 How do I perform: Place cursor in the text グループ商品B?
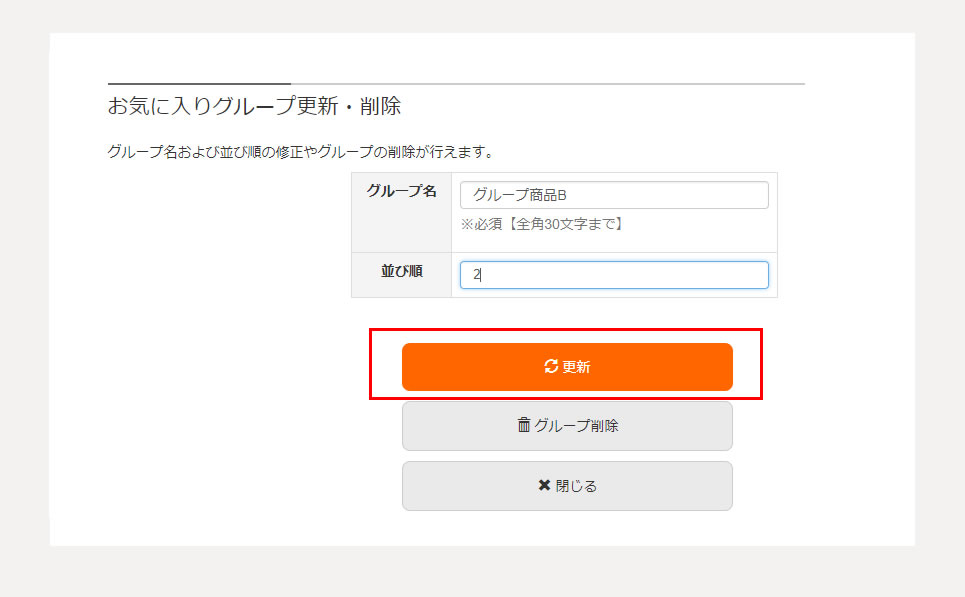[x=519, y=195]
